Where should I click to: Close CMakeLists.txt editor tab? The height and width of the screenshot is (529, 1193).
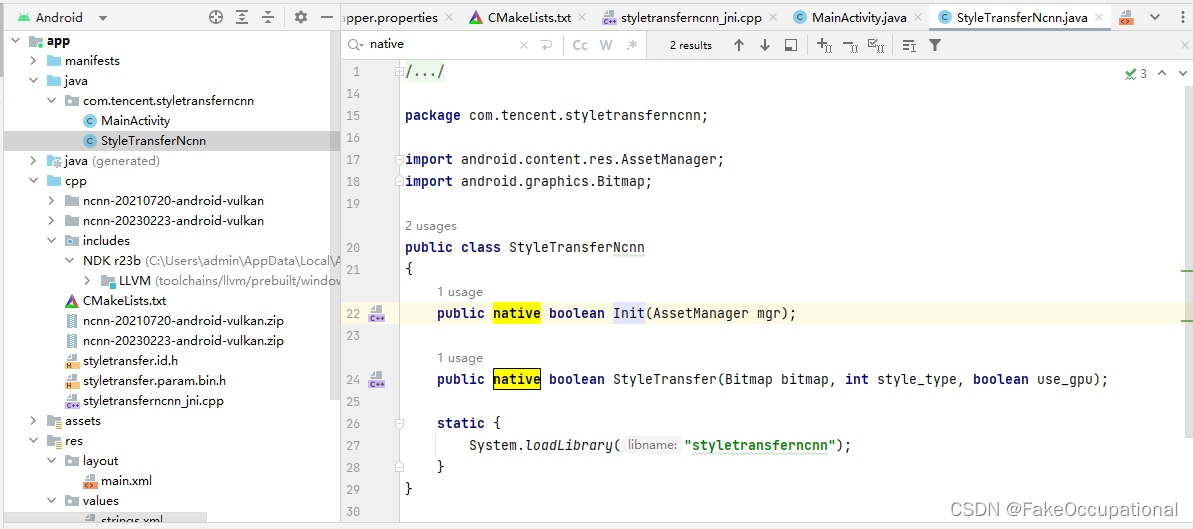coord(581,18)
